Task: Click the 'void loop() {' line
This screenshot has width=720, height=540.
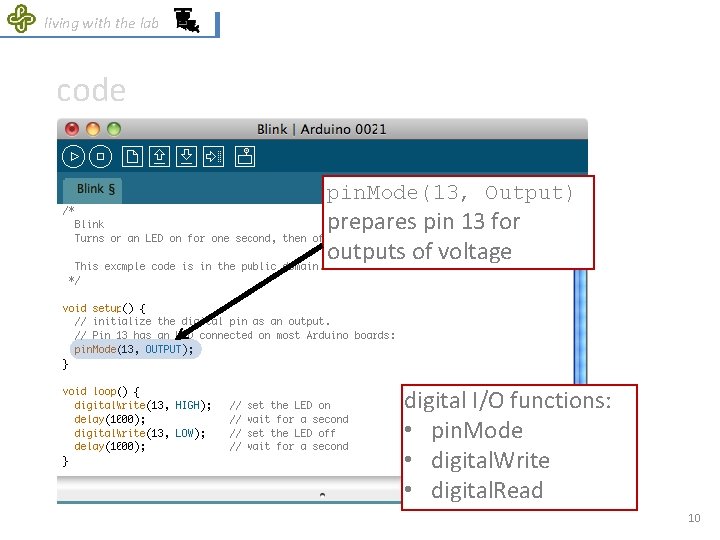Action: (101, 392)
